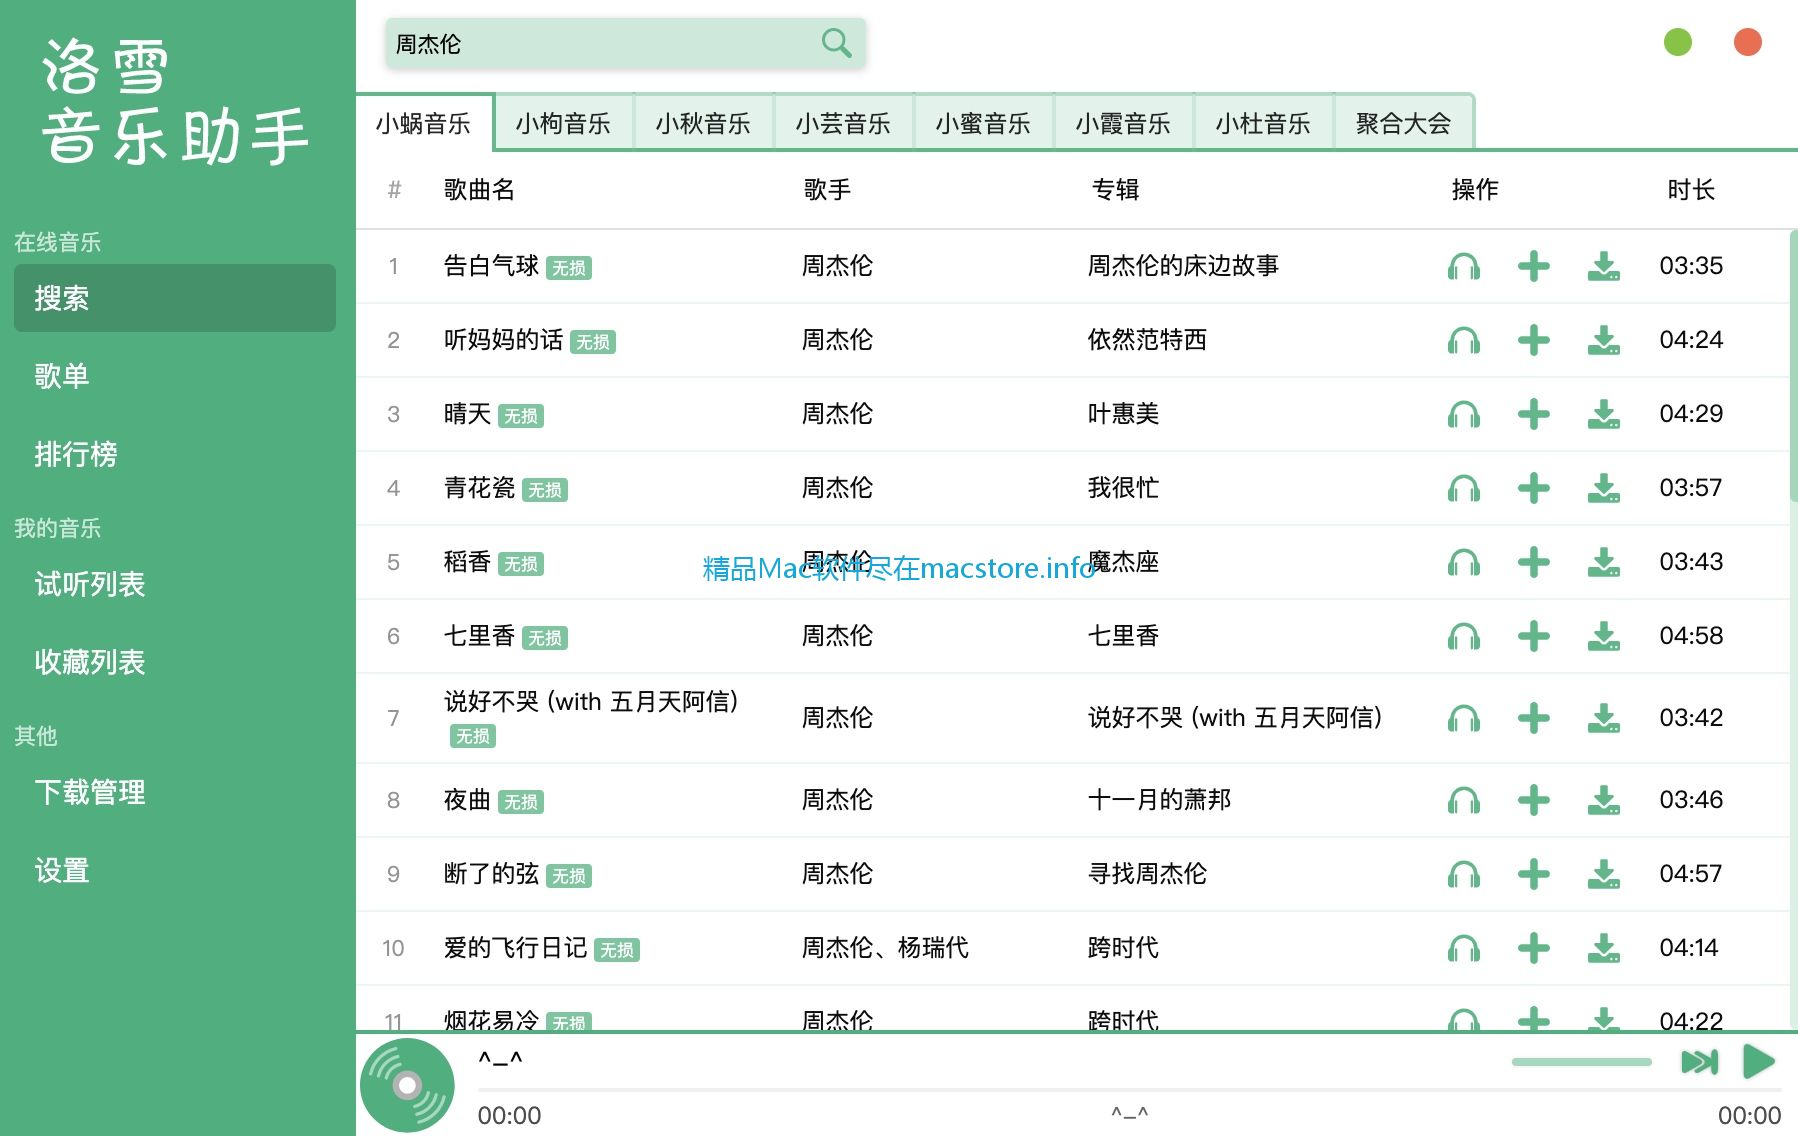Screen dimensions: 1798x1136
Task: Add 听妈妈的话 using the plus icon
Action: click(x=1533, y=340)
